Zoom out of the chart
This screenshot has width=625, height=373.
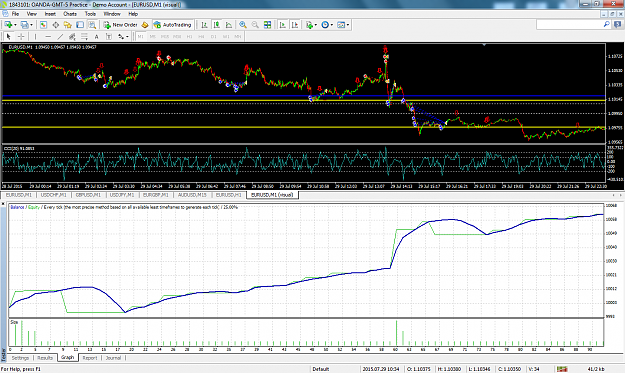point(255,25)
